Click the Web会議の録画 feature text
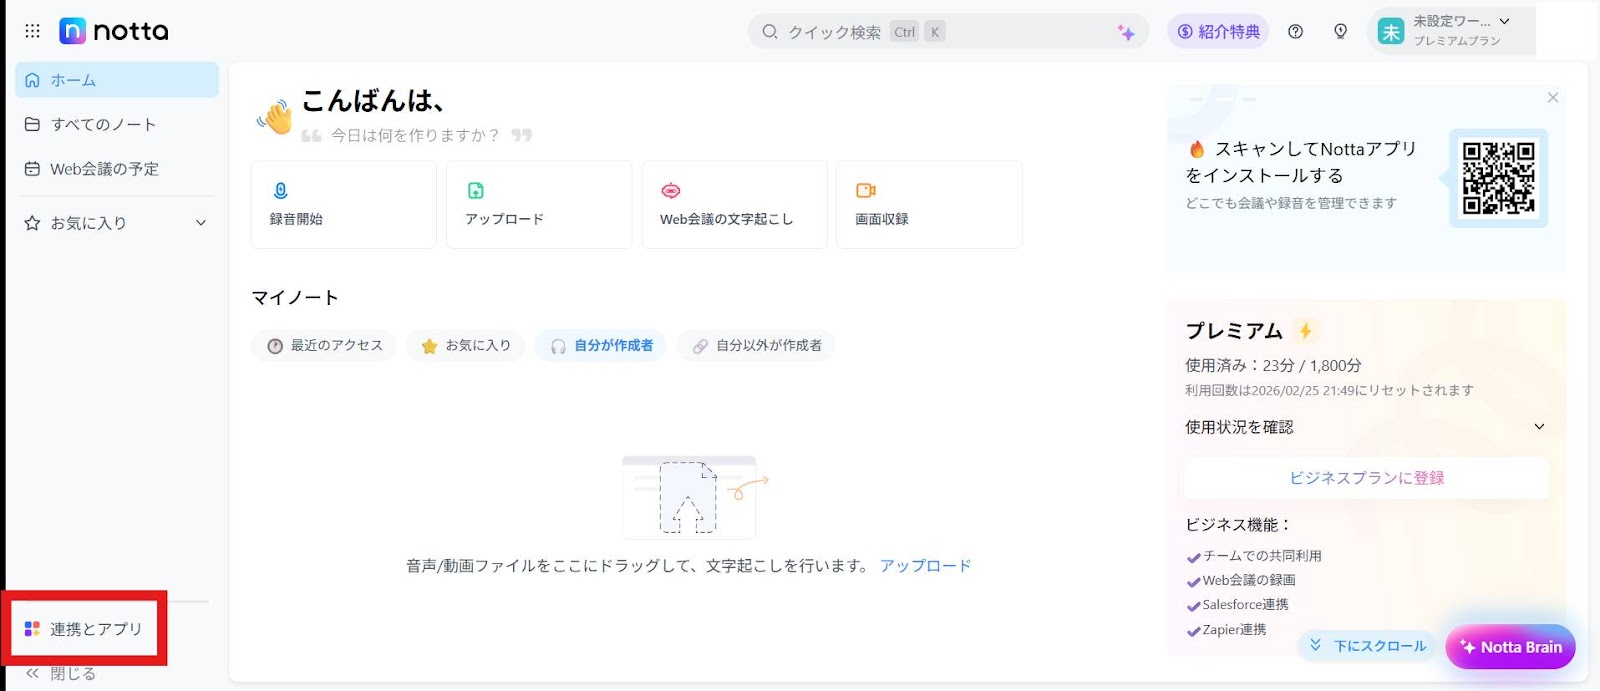Screen dimensions: 1600x691 pos(1249,580)
